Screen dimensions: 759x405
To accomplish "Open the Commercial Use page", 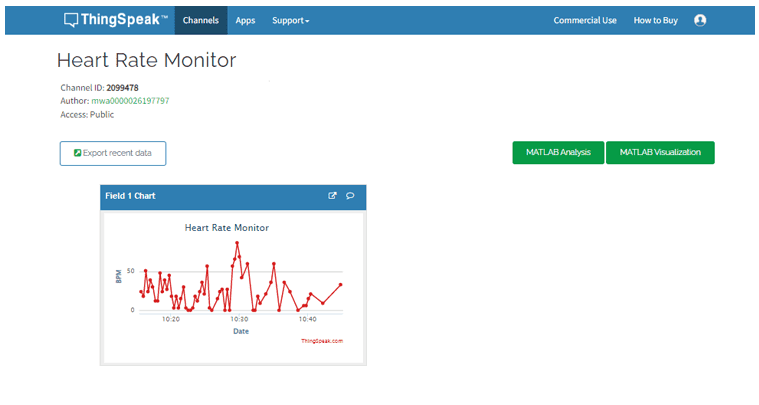I will pyautogui.click(x=585, y=20).
